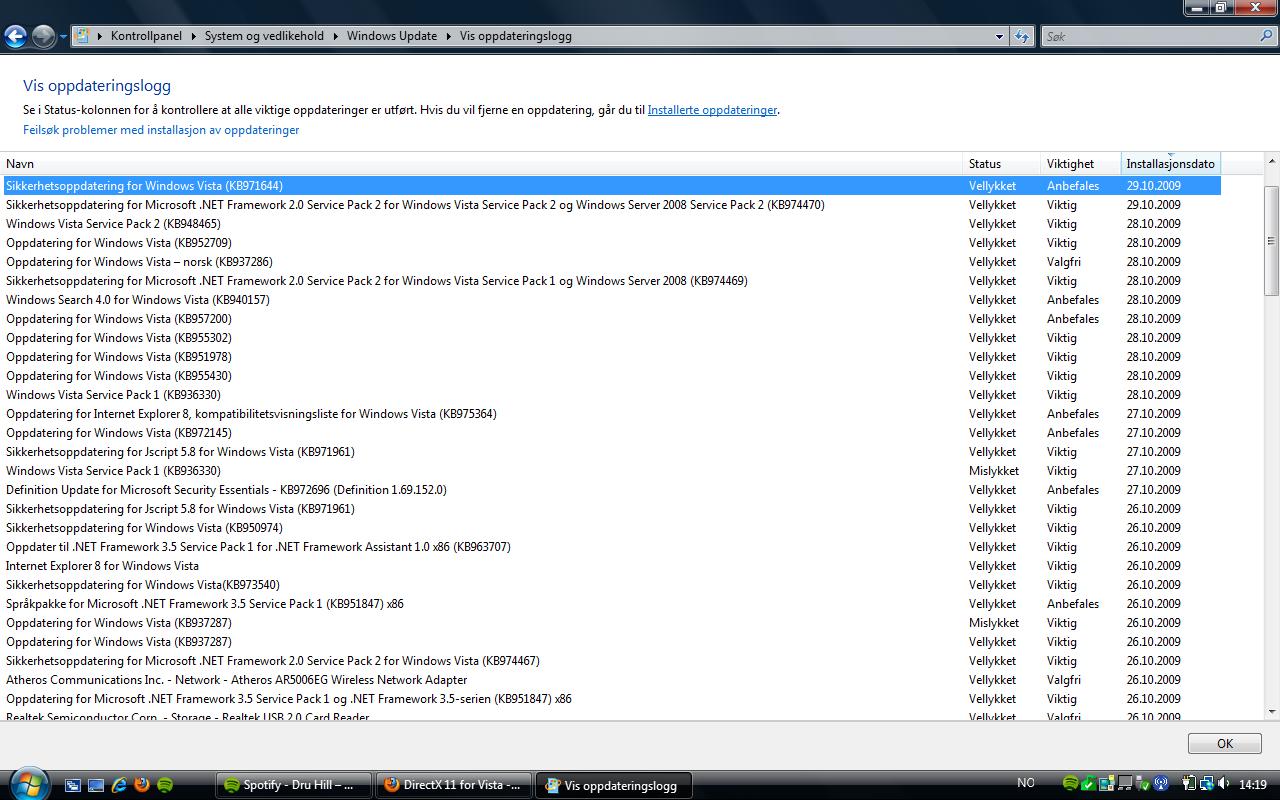Select Oppdatering for Windows Vista (KB972145)

click(612, 433)
